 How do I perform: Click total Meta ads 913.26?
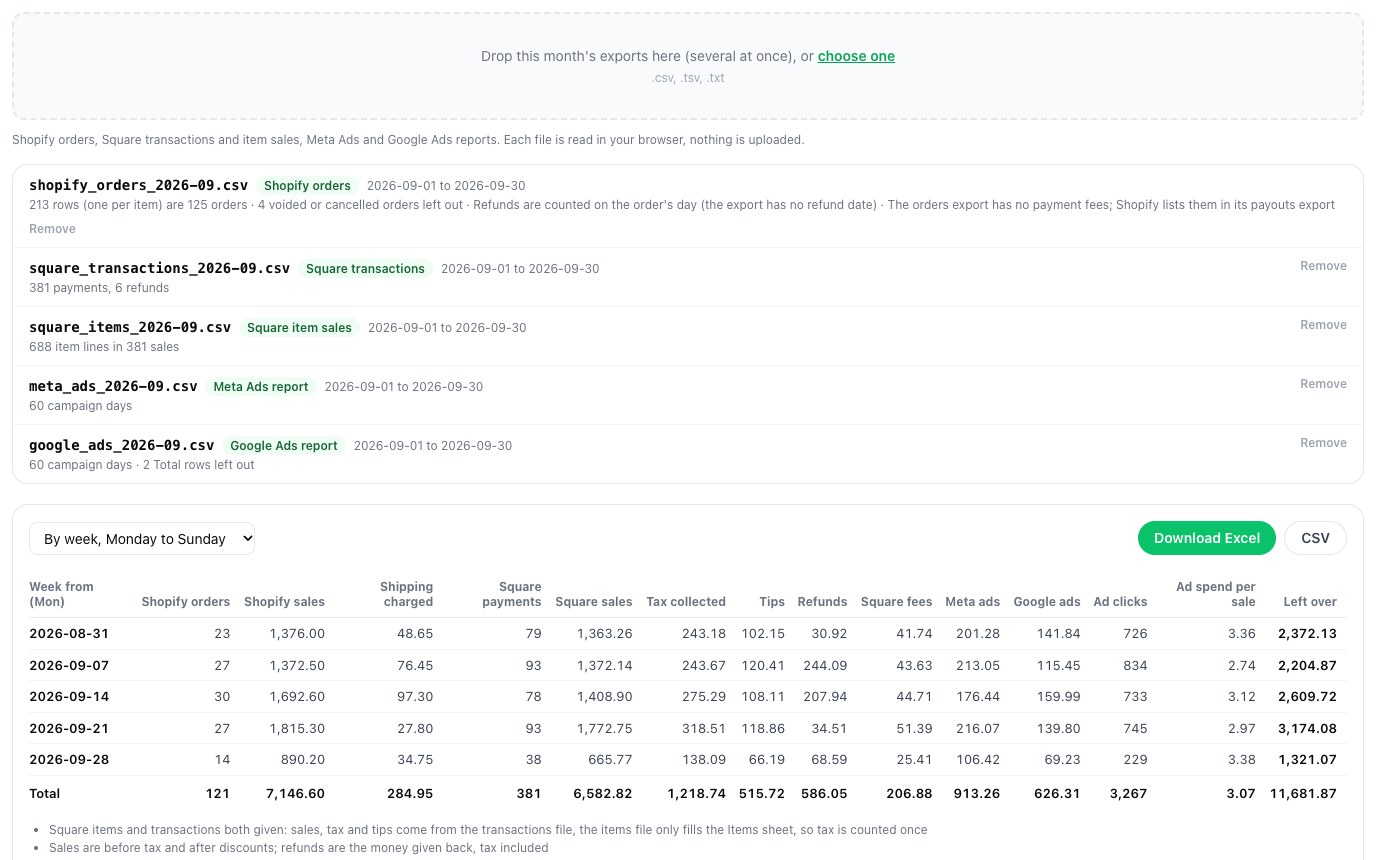tap(977, 794)
